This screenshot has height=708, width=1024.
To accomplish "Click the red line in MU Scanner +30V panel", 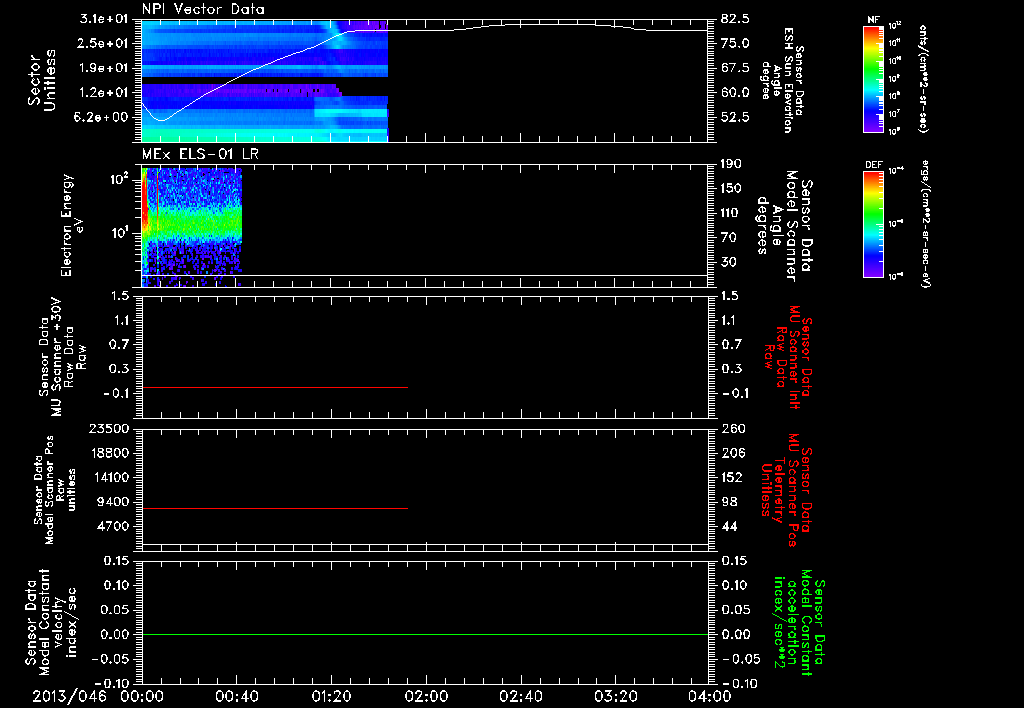I will tap(274, 387).
